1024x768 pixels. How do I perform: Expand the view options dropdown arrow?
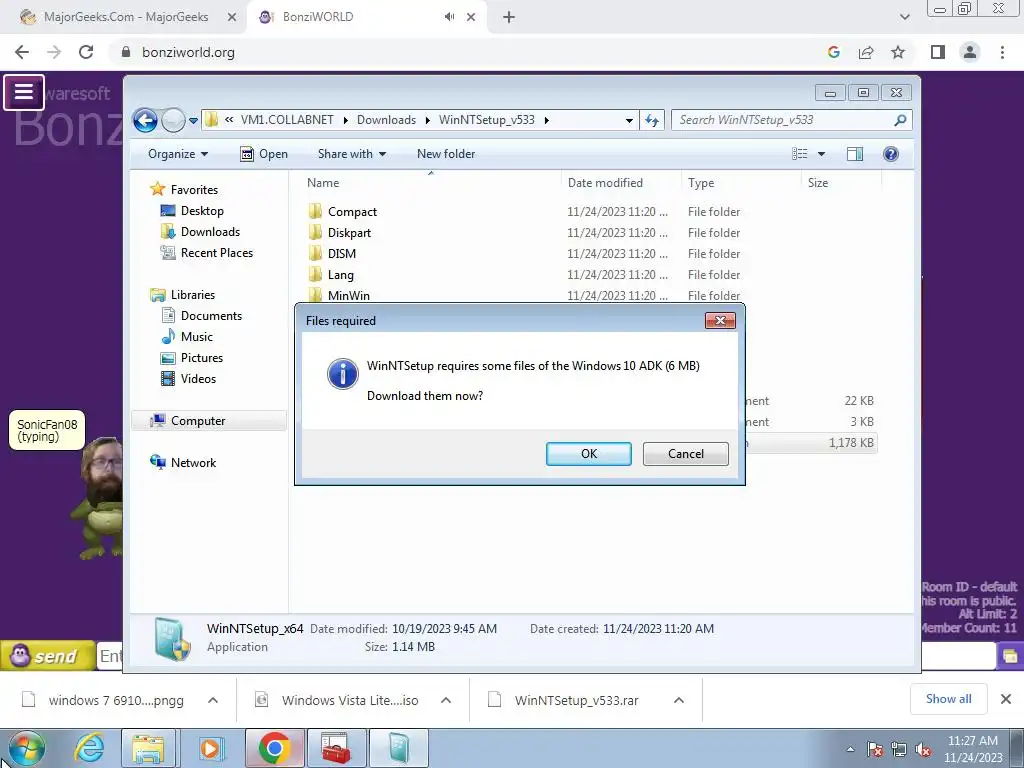pos(822,154)
